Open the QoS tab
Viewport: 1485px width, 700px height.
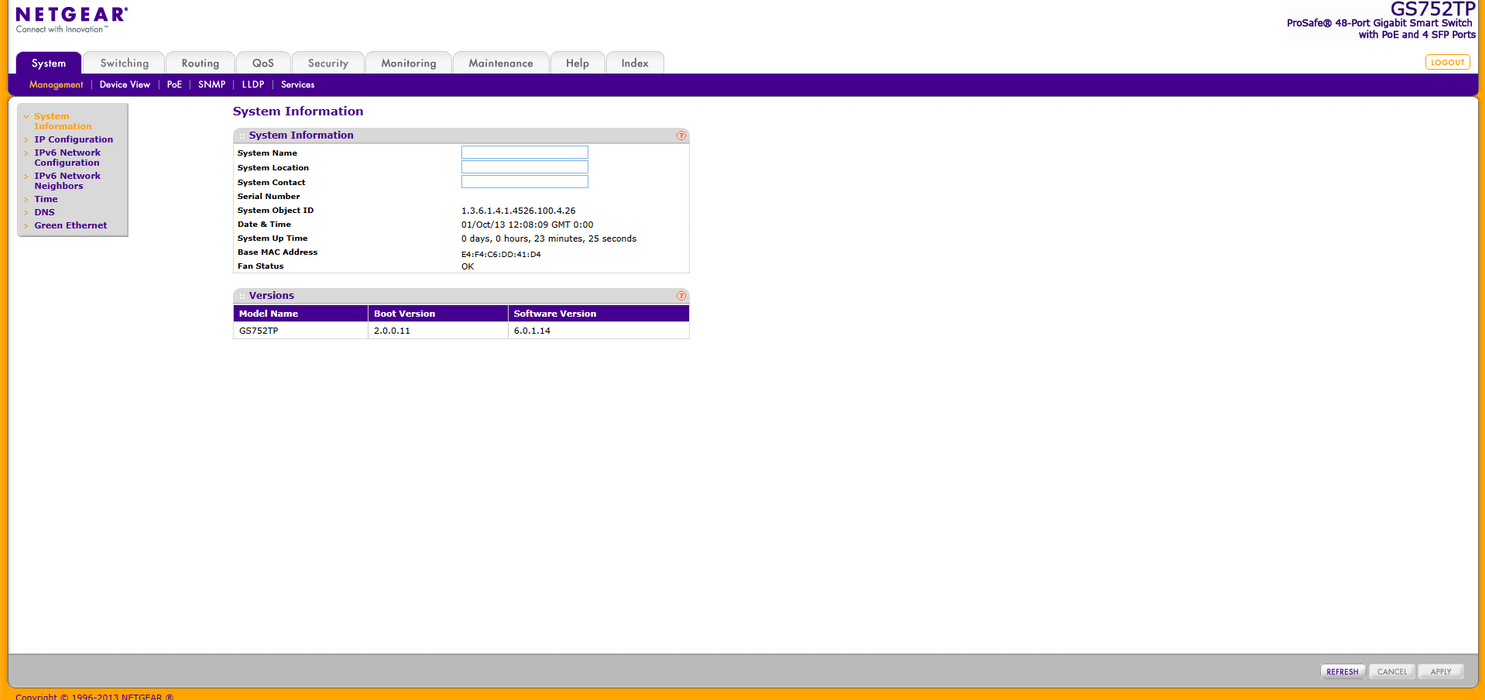263,63
